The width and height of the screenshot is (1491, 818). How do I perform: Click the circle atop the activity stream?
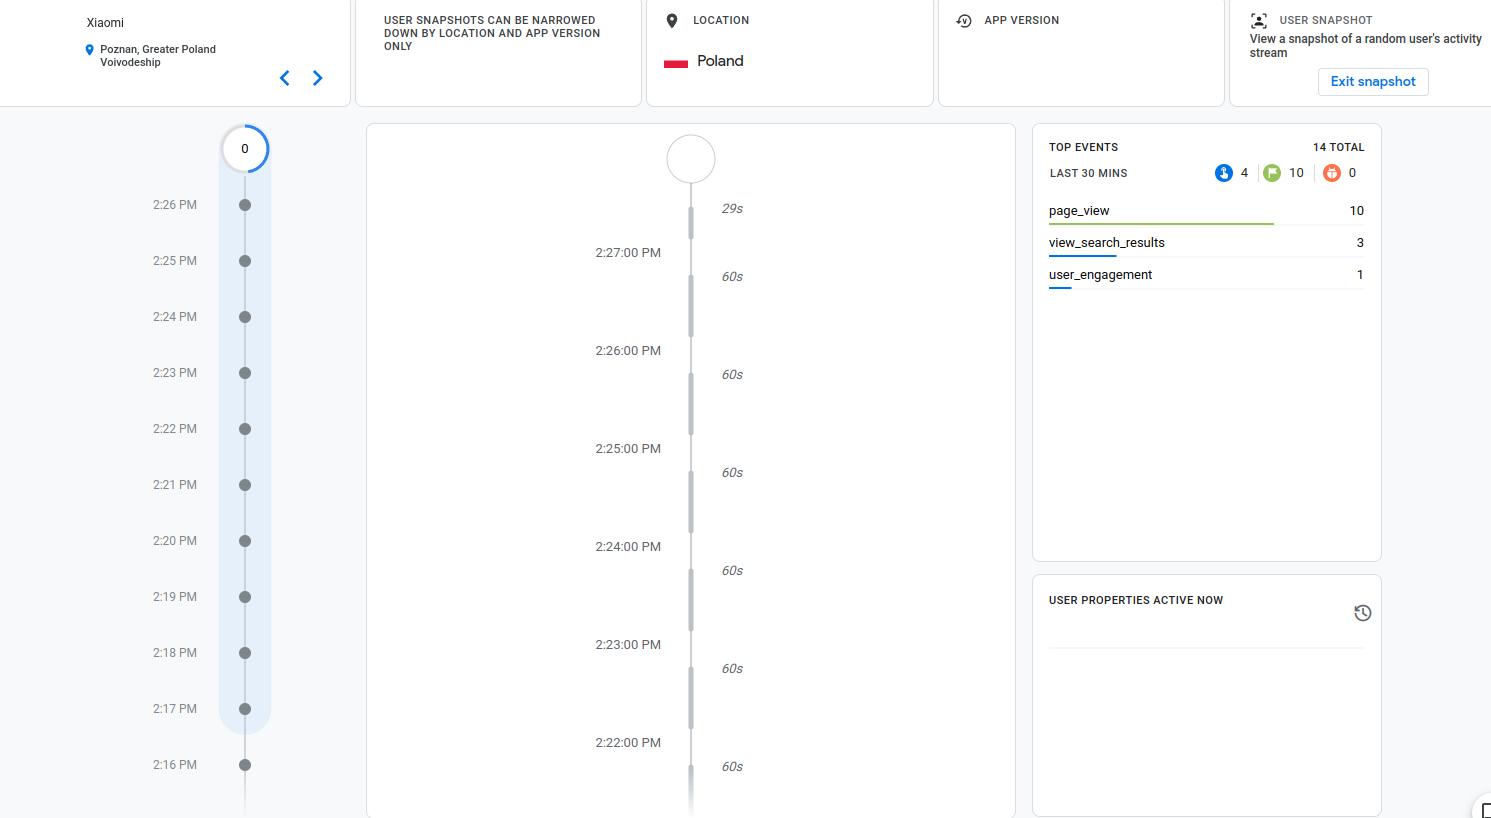[690, 158]
